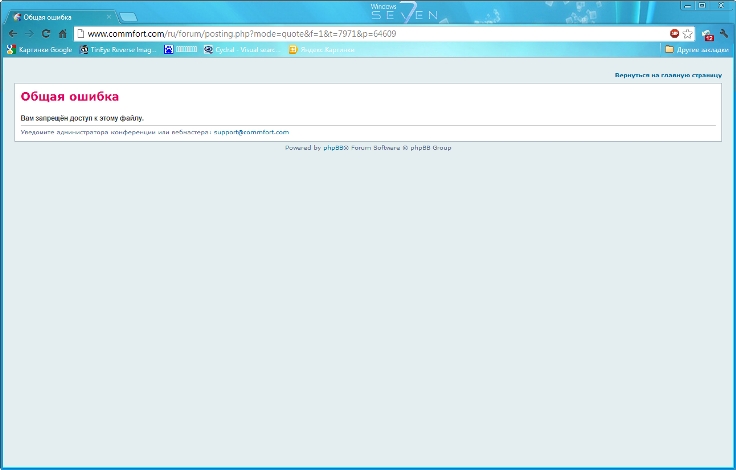The width and height of the screenshot is (736, 470).
Task: Open the wrench settings menu
Action: point(723,33)
